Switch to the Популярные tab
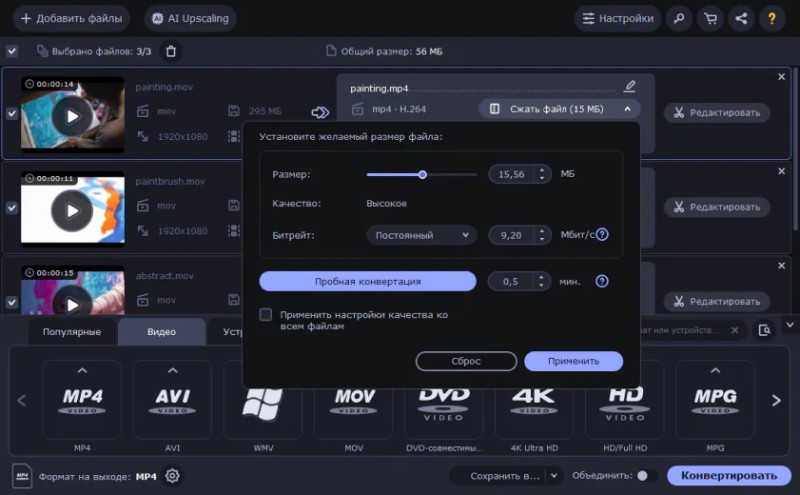Viewport: 800px width, 495px height. (71, 331)
